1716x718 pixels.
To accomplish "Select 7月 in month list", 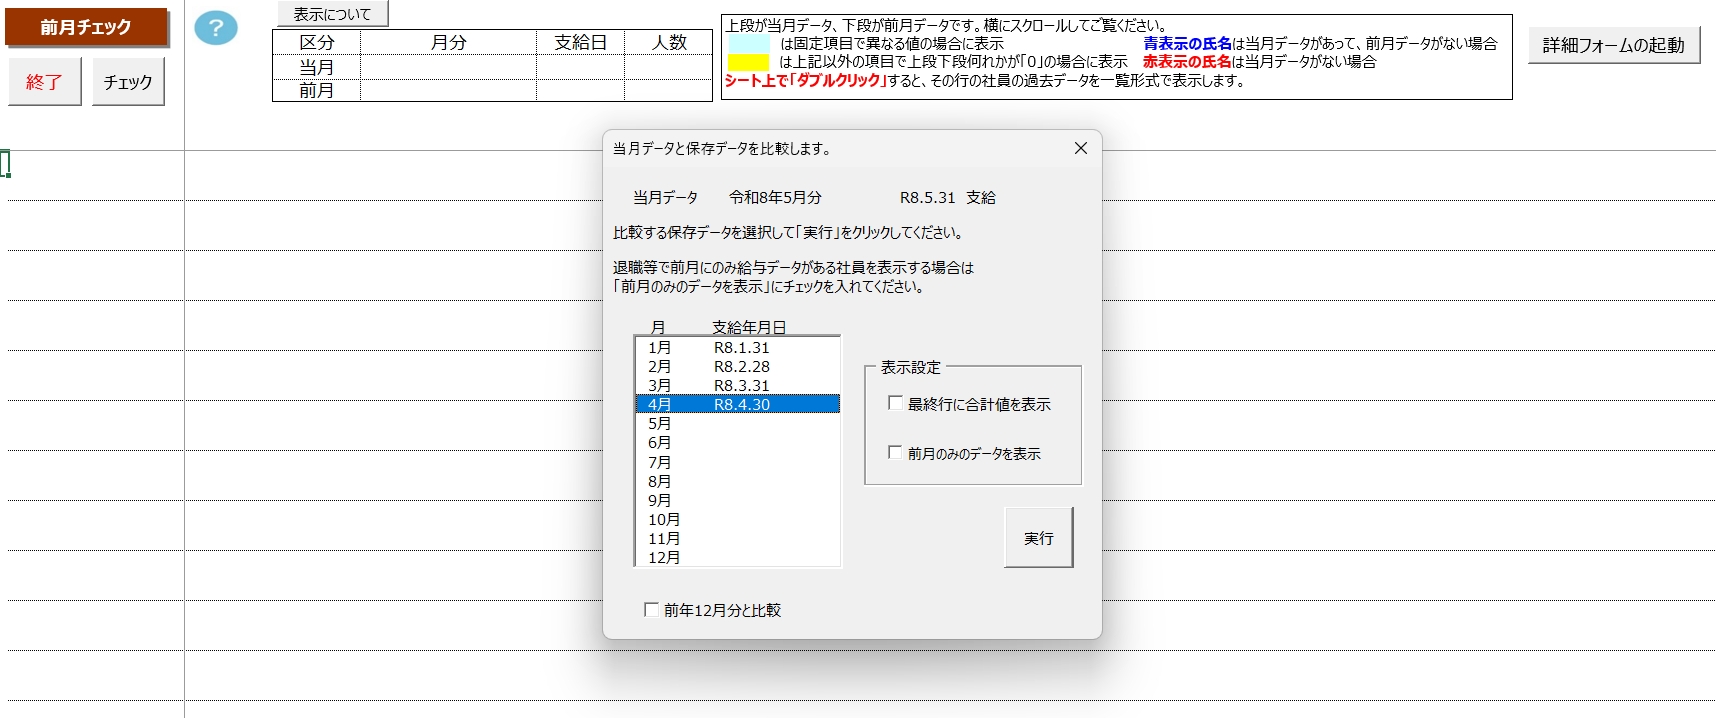I will click(x=738, y=463).
